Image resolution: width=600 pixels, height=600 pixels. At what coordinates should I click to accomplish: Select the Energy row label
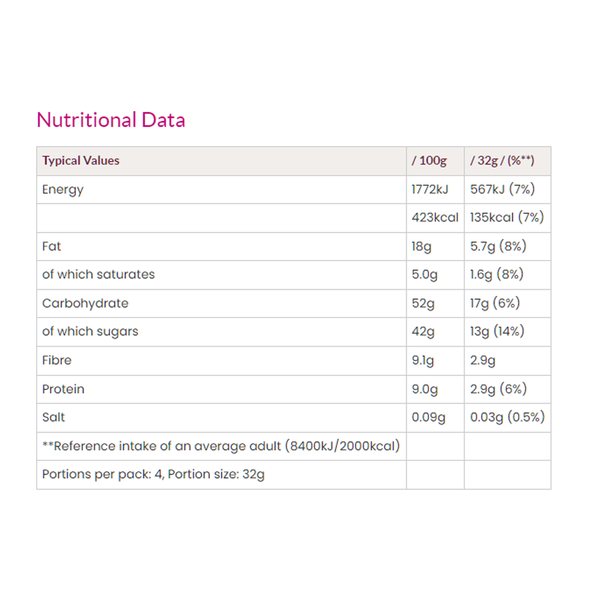(62, 190)
